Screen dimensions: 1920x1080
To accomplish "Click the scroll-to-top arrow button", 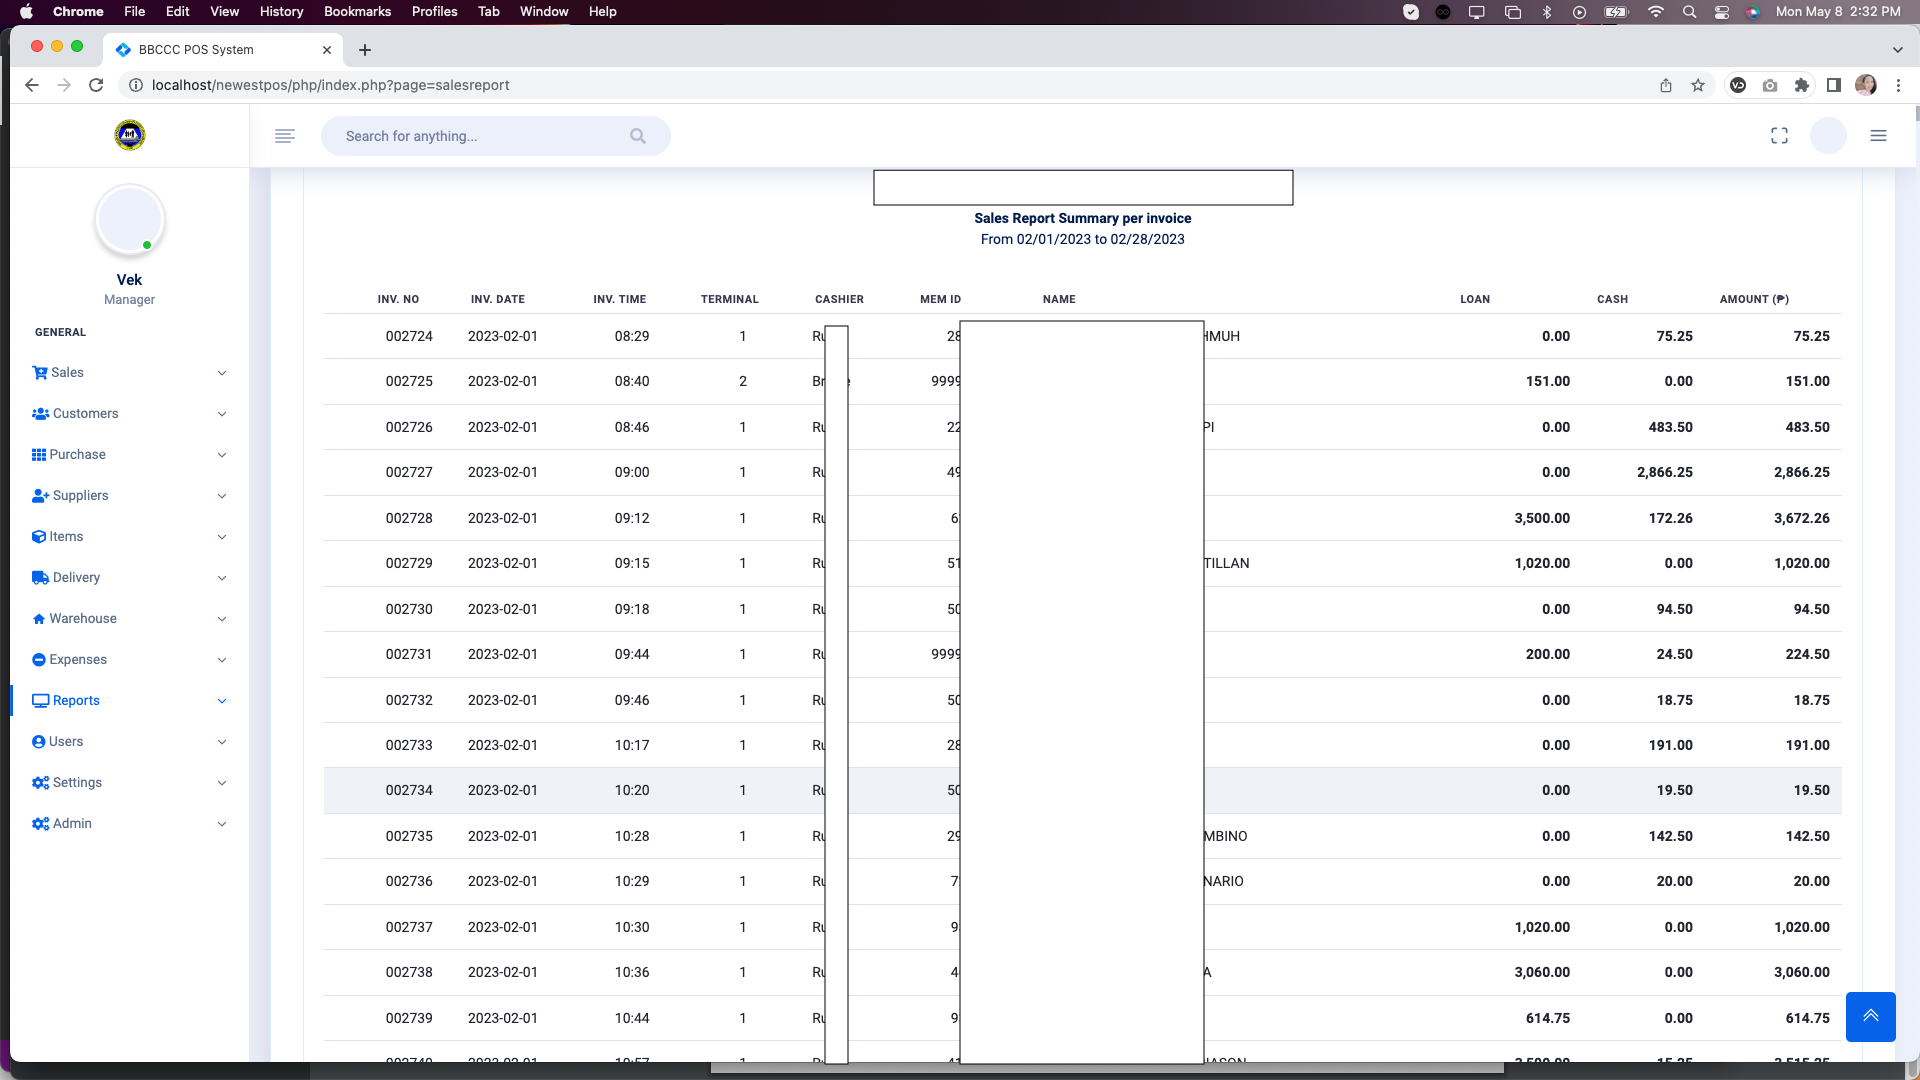I will tap(1870, 1016).
